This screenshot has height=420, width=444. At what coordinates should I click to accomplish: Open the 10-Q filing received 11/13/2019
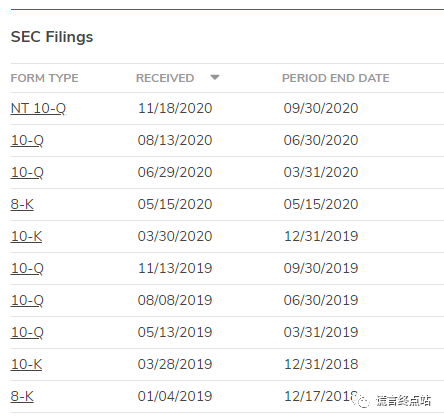tap(27, 268)
